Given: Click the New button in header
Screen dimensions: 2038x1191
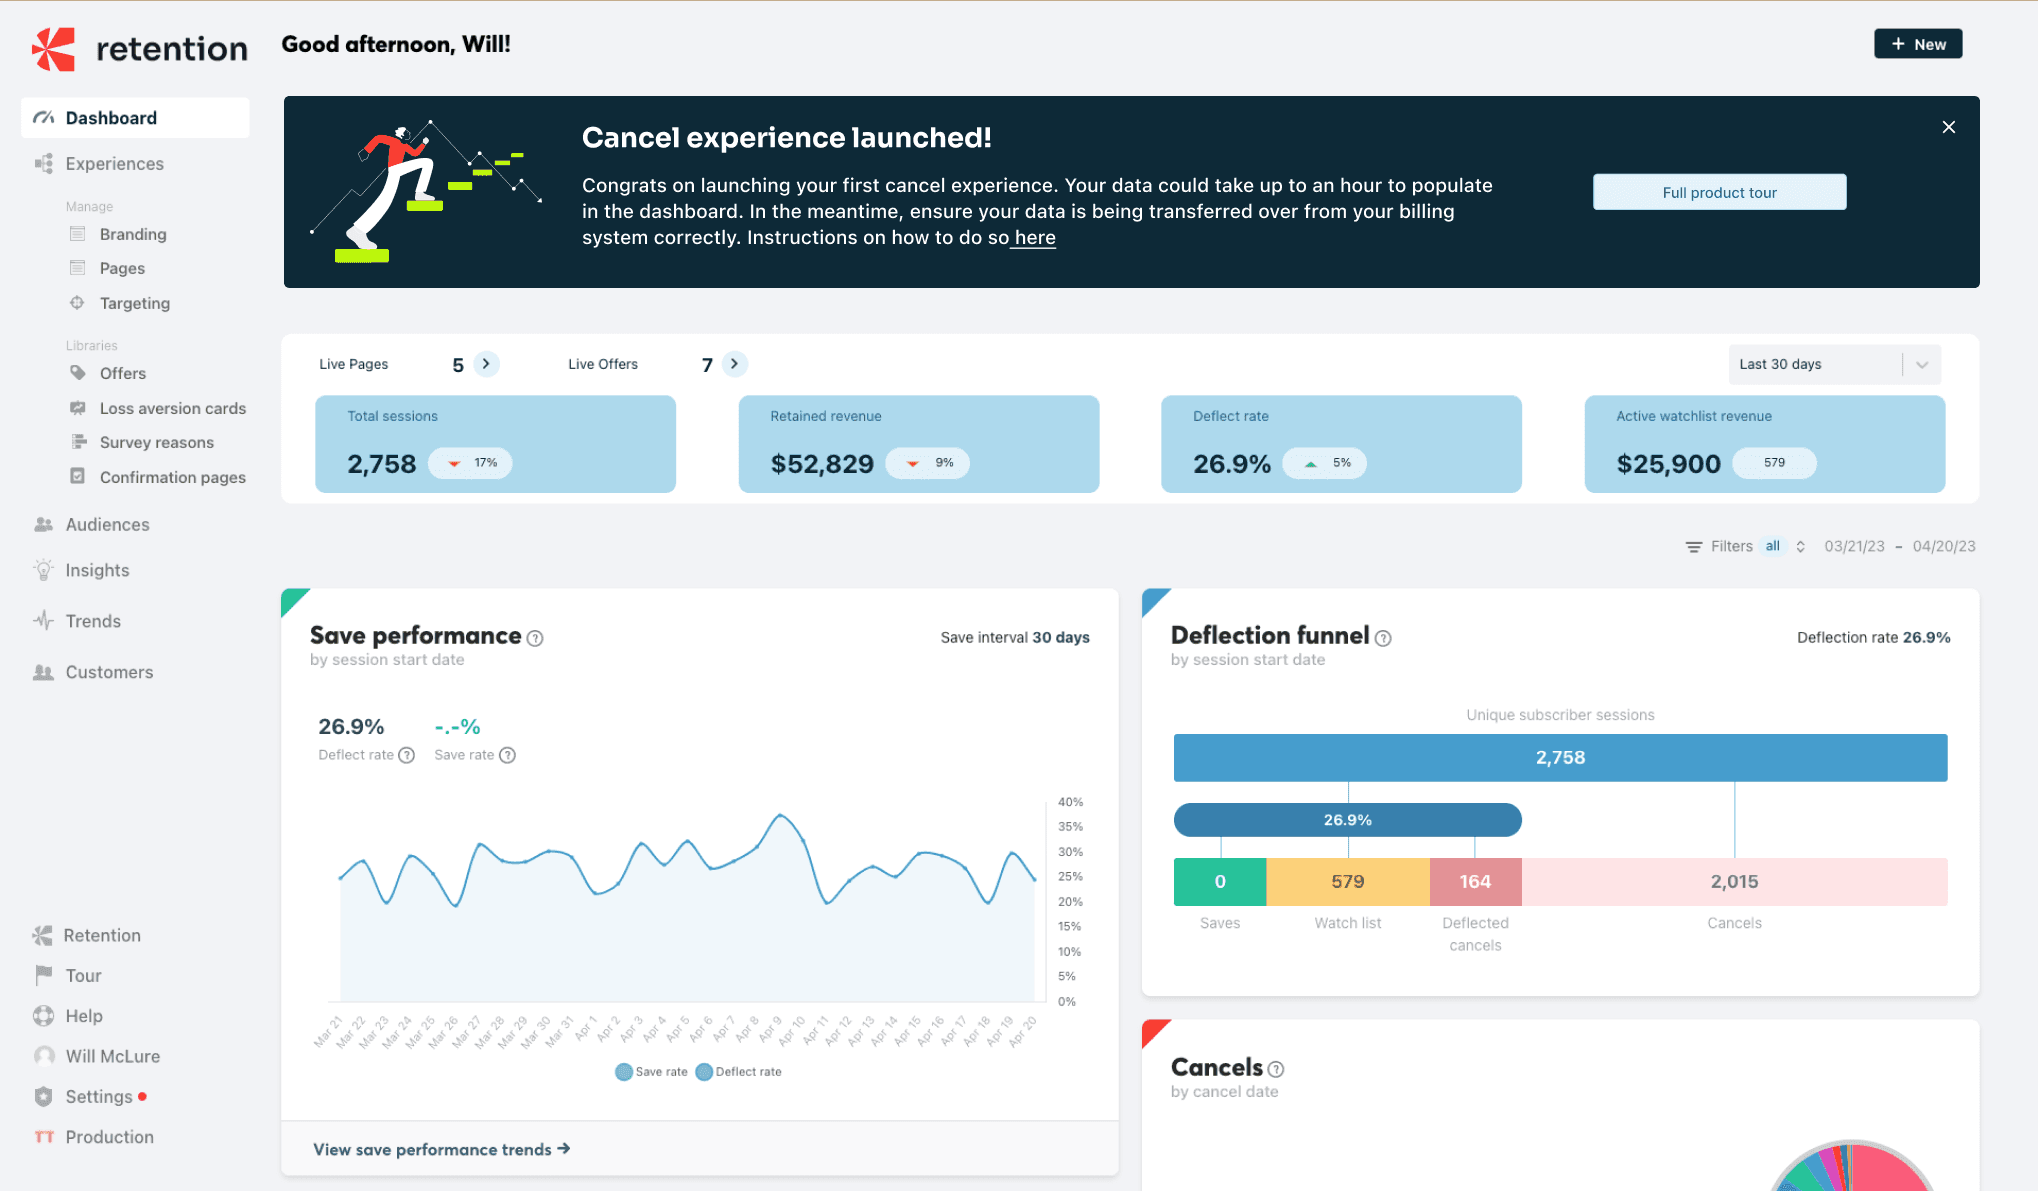Looking at the screenshot, I should pyautogui.click(x=1917, y=44).
